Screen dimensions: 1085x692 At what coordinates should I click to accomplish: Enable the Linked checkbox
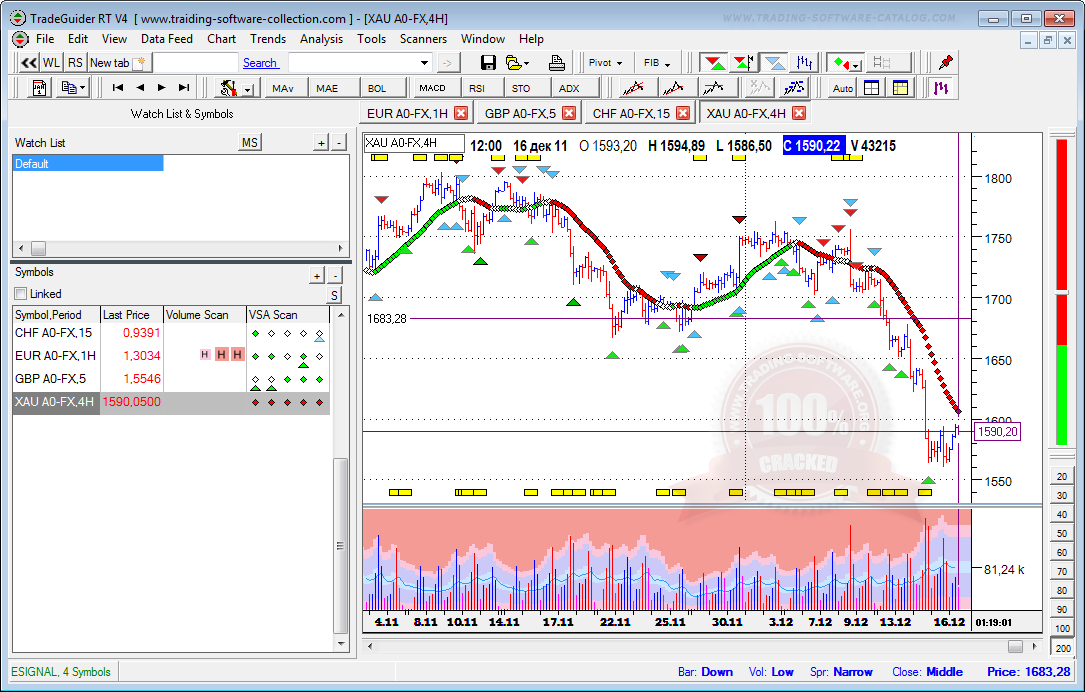coord(21,294)
